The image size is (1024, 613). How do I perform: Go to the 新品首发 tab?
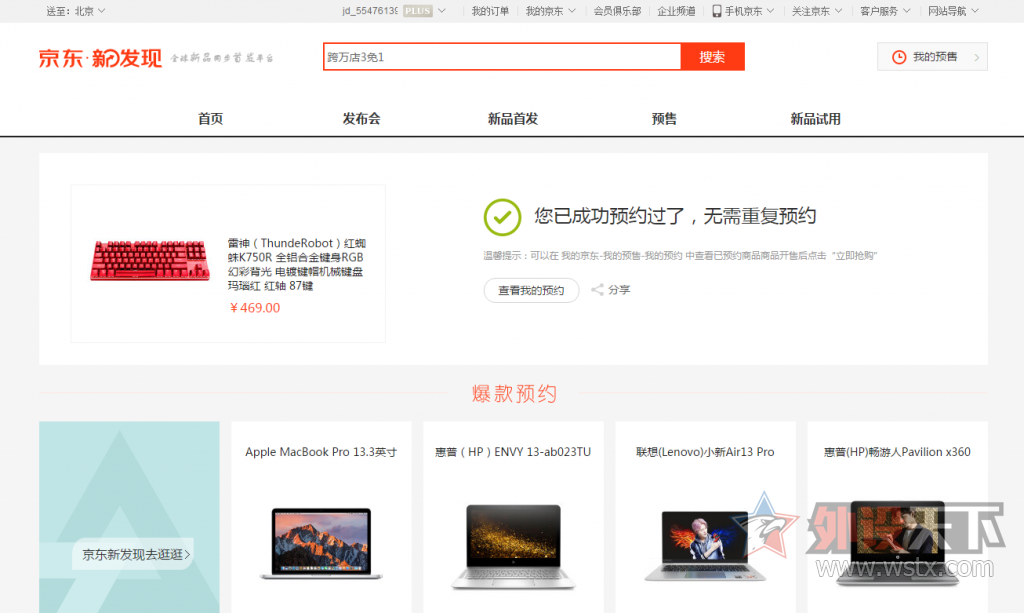coord(513,119)
